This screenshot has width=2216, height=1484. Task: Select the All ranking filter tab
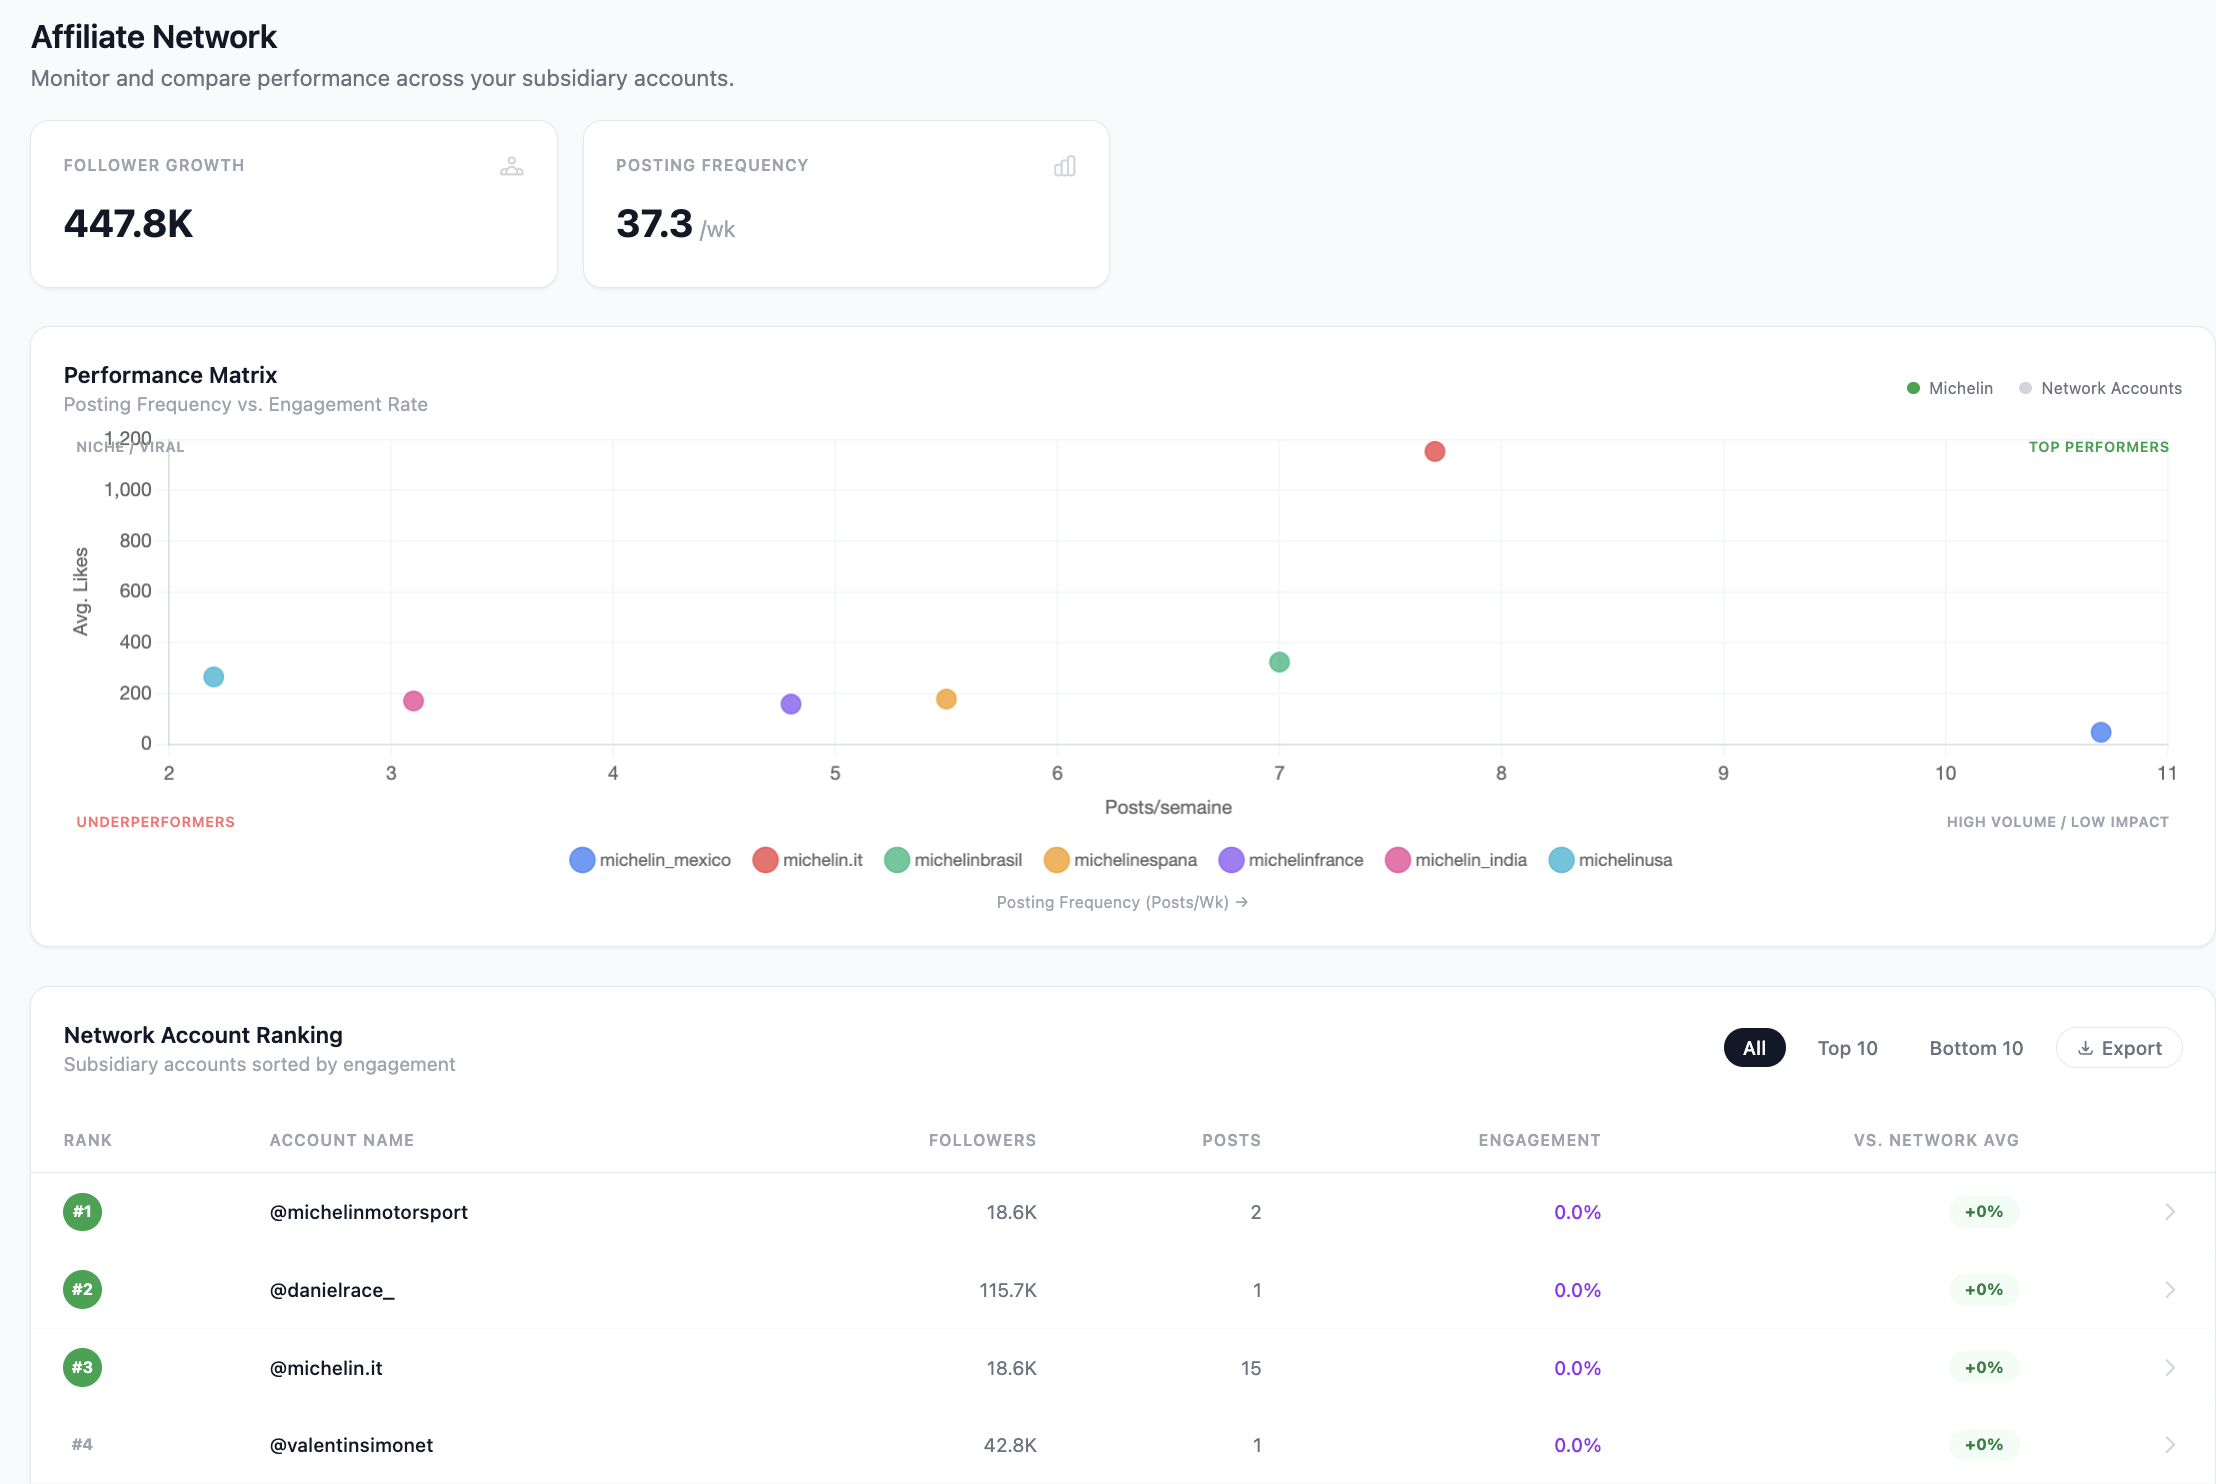click(1754, 1048)
